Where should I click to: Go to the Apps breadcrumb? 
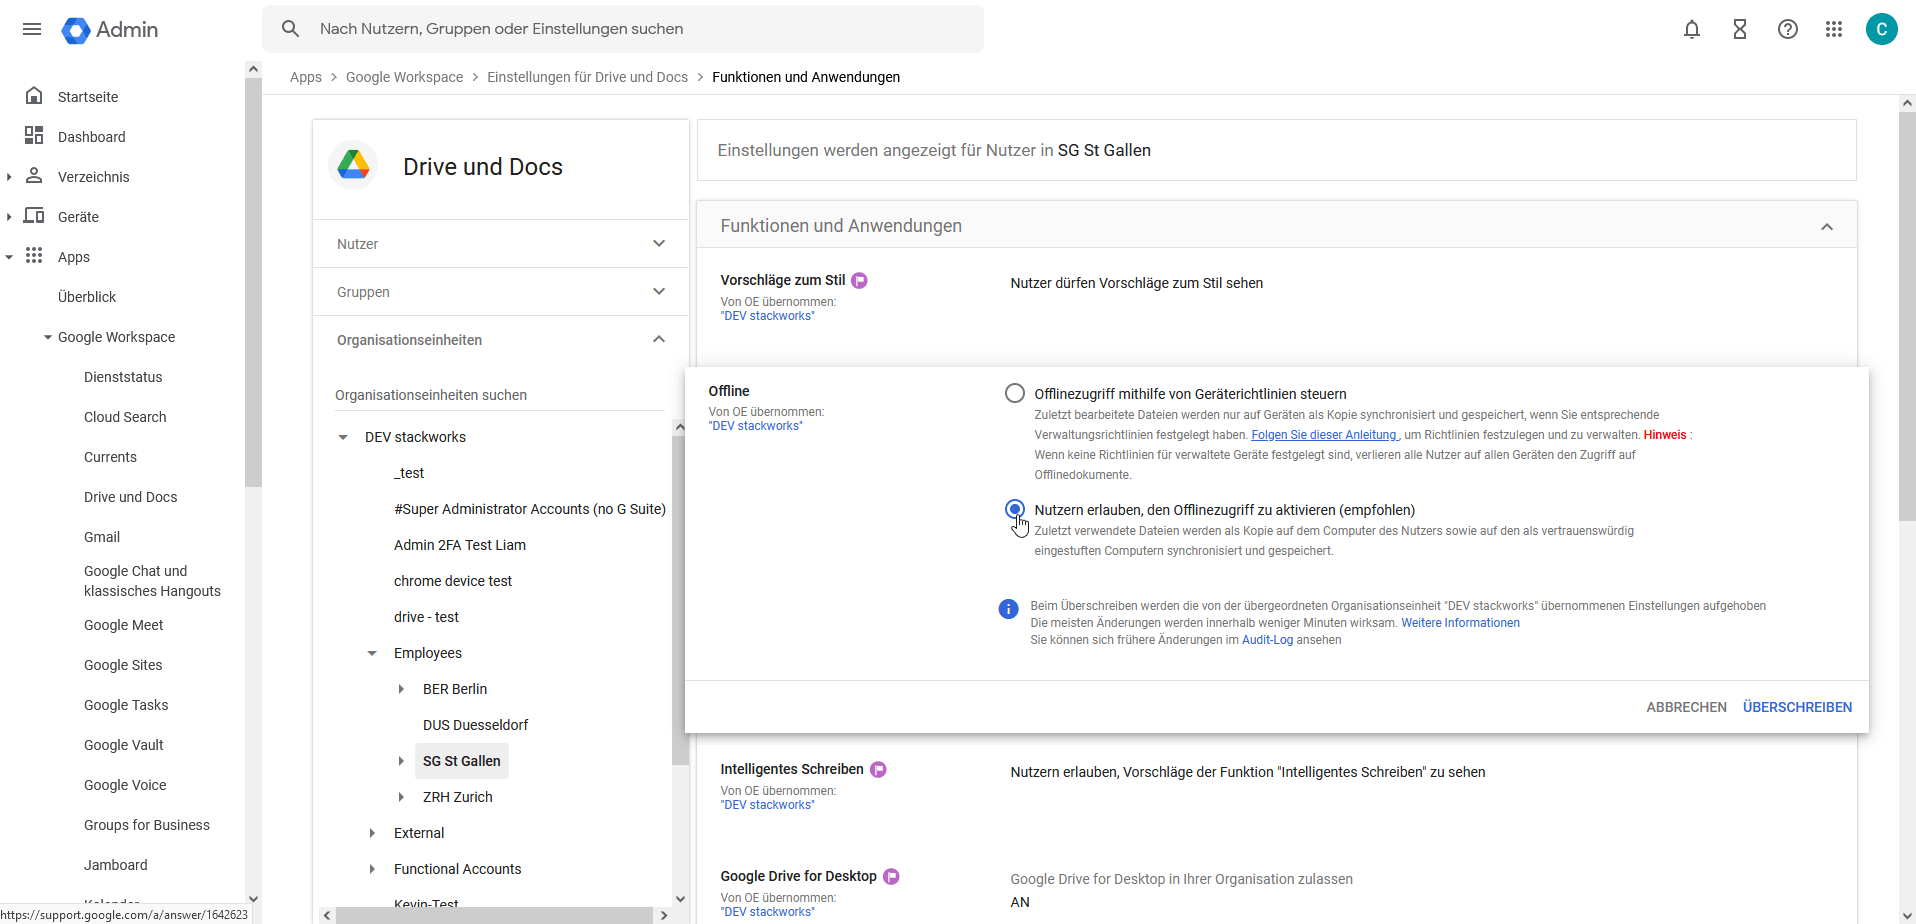click(x=306, y=77)
